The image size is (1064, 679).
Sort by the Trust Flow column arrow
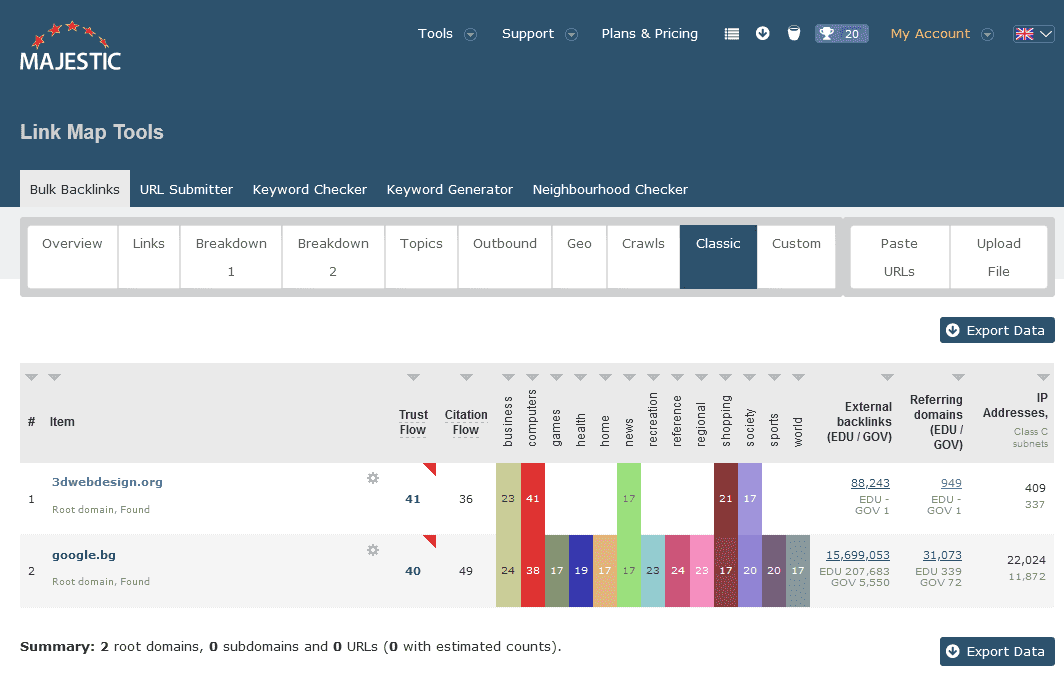(413, 377)
